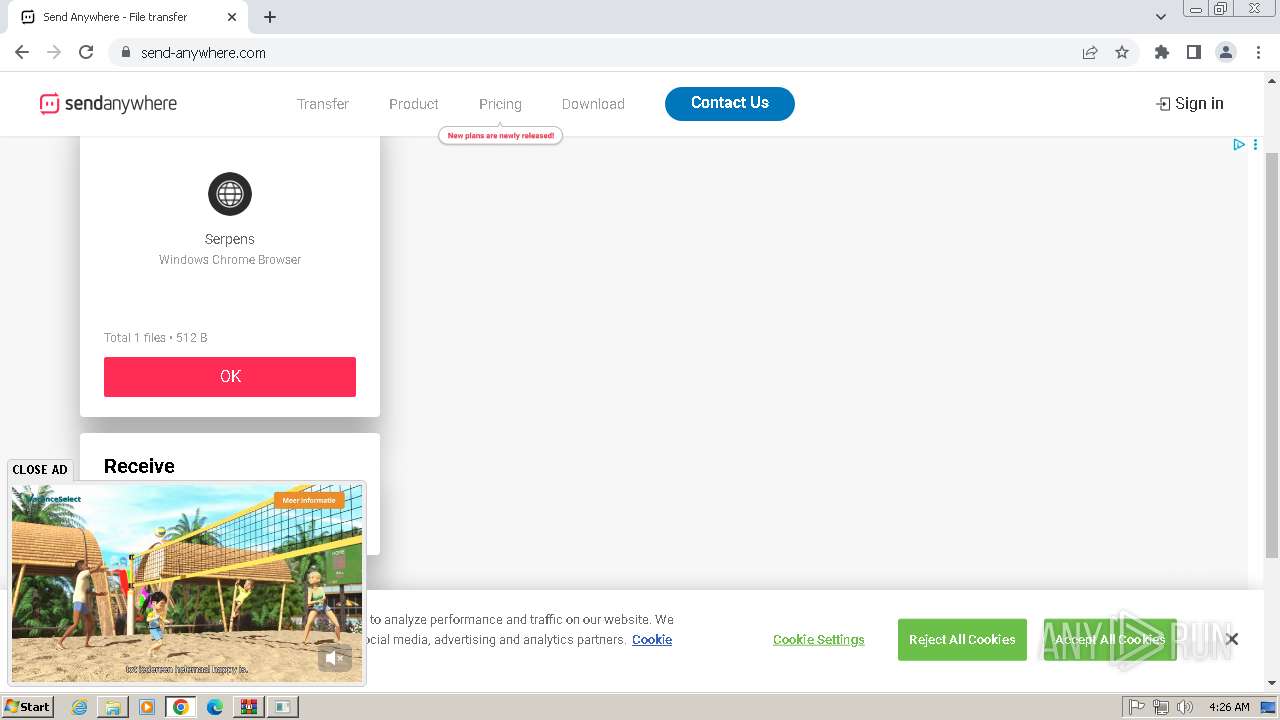The image size is (1280, 720).
Task: Click the Receive heading
Action: click(x=139, y=466)
